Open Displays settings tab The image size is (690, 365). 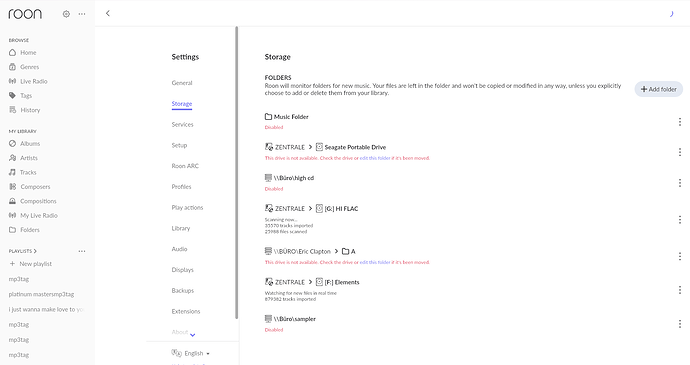[182, 269]
